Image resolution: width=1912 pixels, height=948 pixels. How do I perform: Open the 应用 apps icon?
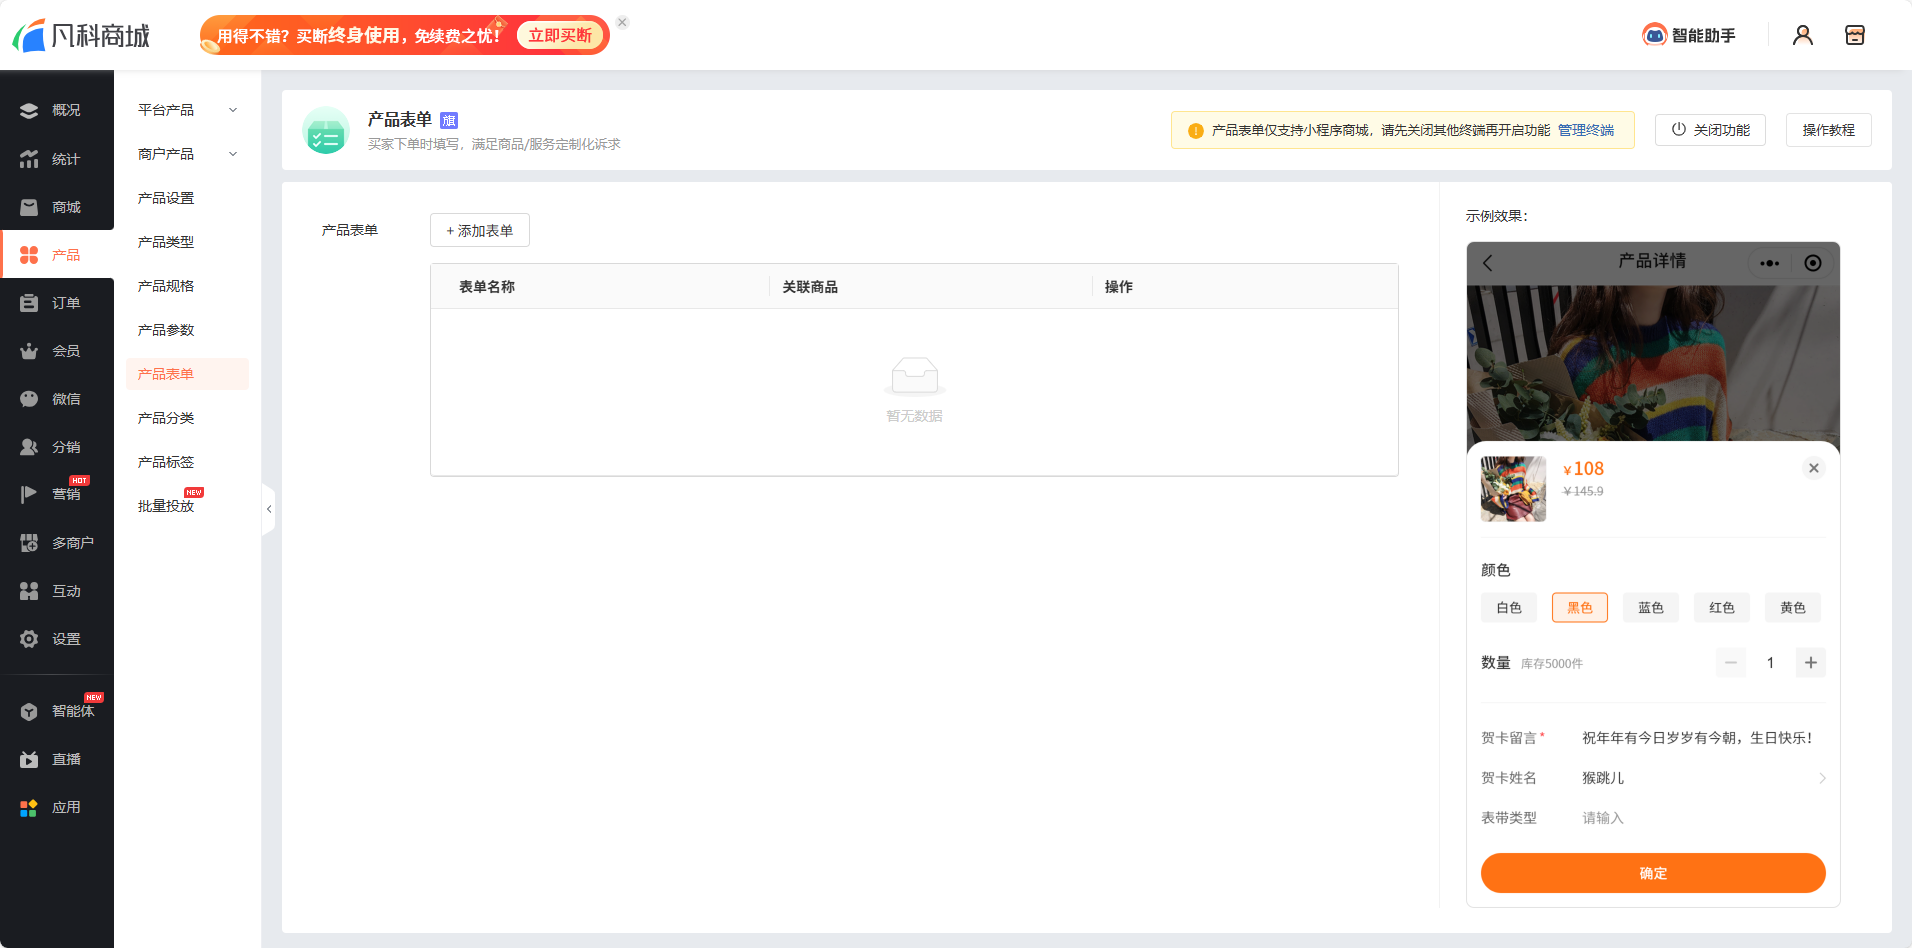point(29,807)
